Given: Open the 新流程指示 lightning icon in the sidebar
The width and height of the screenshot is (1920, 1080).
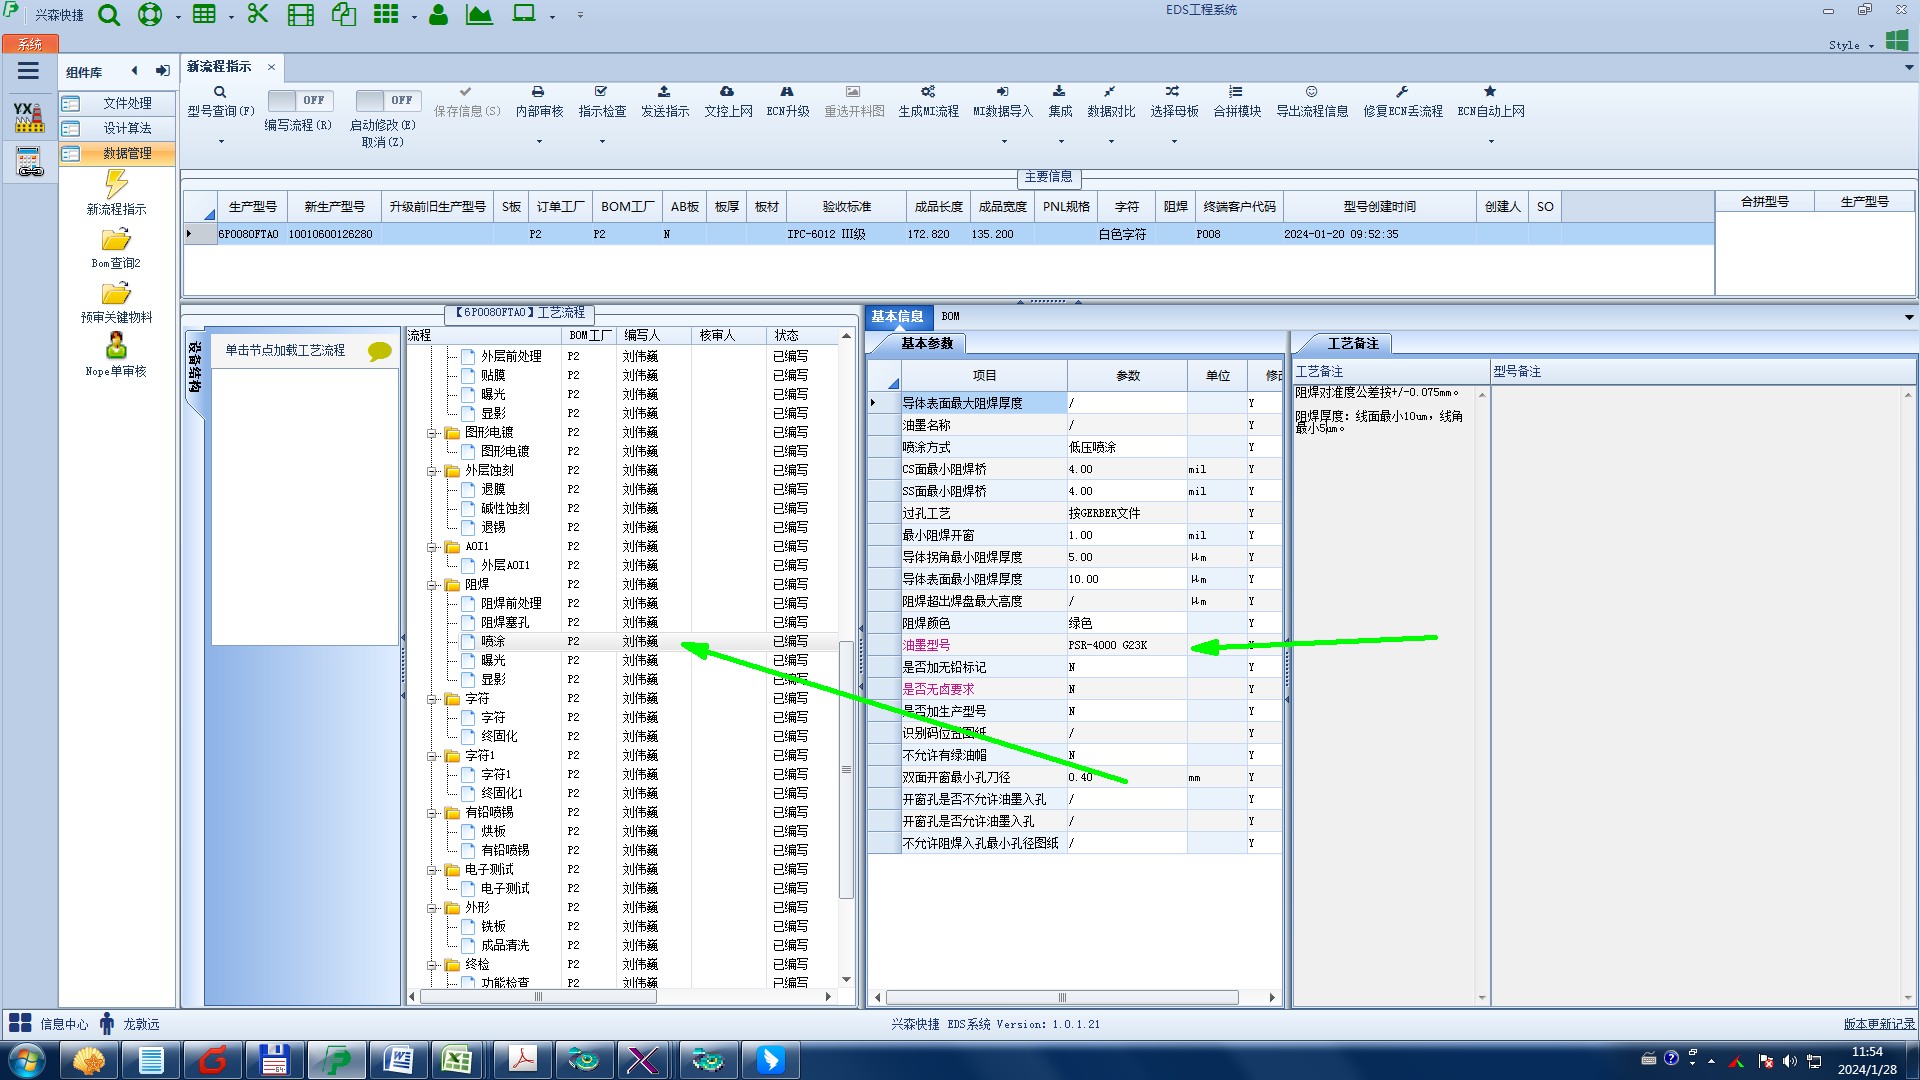Looking at the screenshot, I should coord(116,184).
